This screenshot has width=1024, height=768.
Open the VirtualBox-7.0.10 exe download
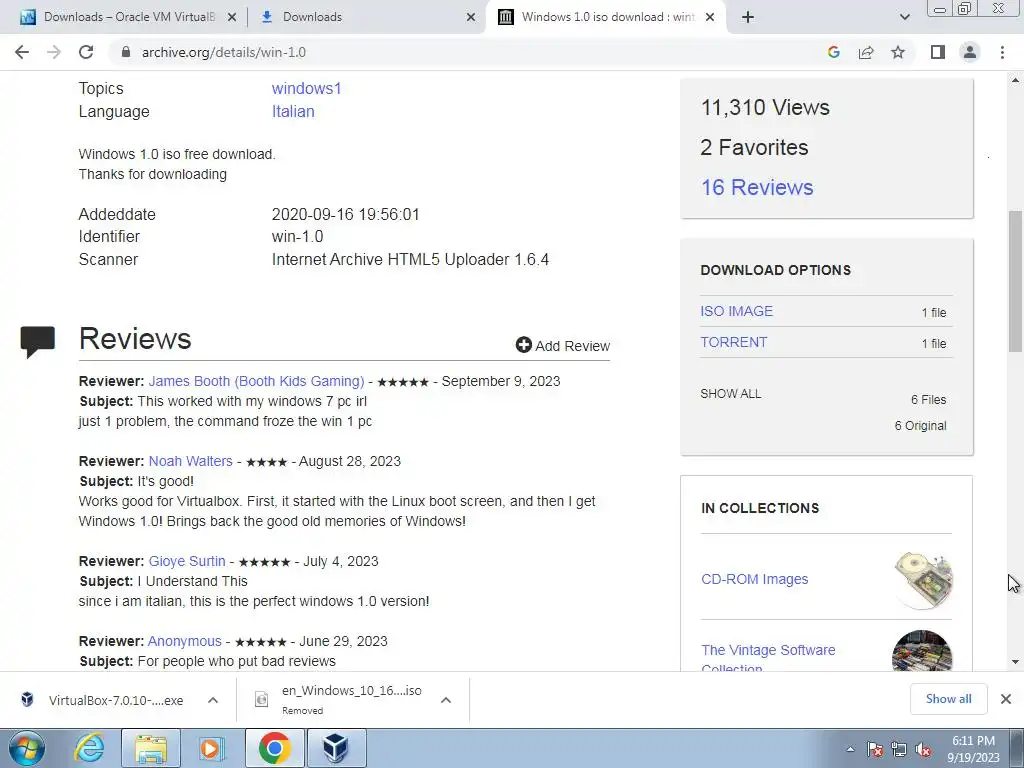pyautogui.click(x=104, y=700)
